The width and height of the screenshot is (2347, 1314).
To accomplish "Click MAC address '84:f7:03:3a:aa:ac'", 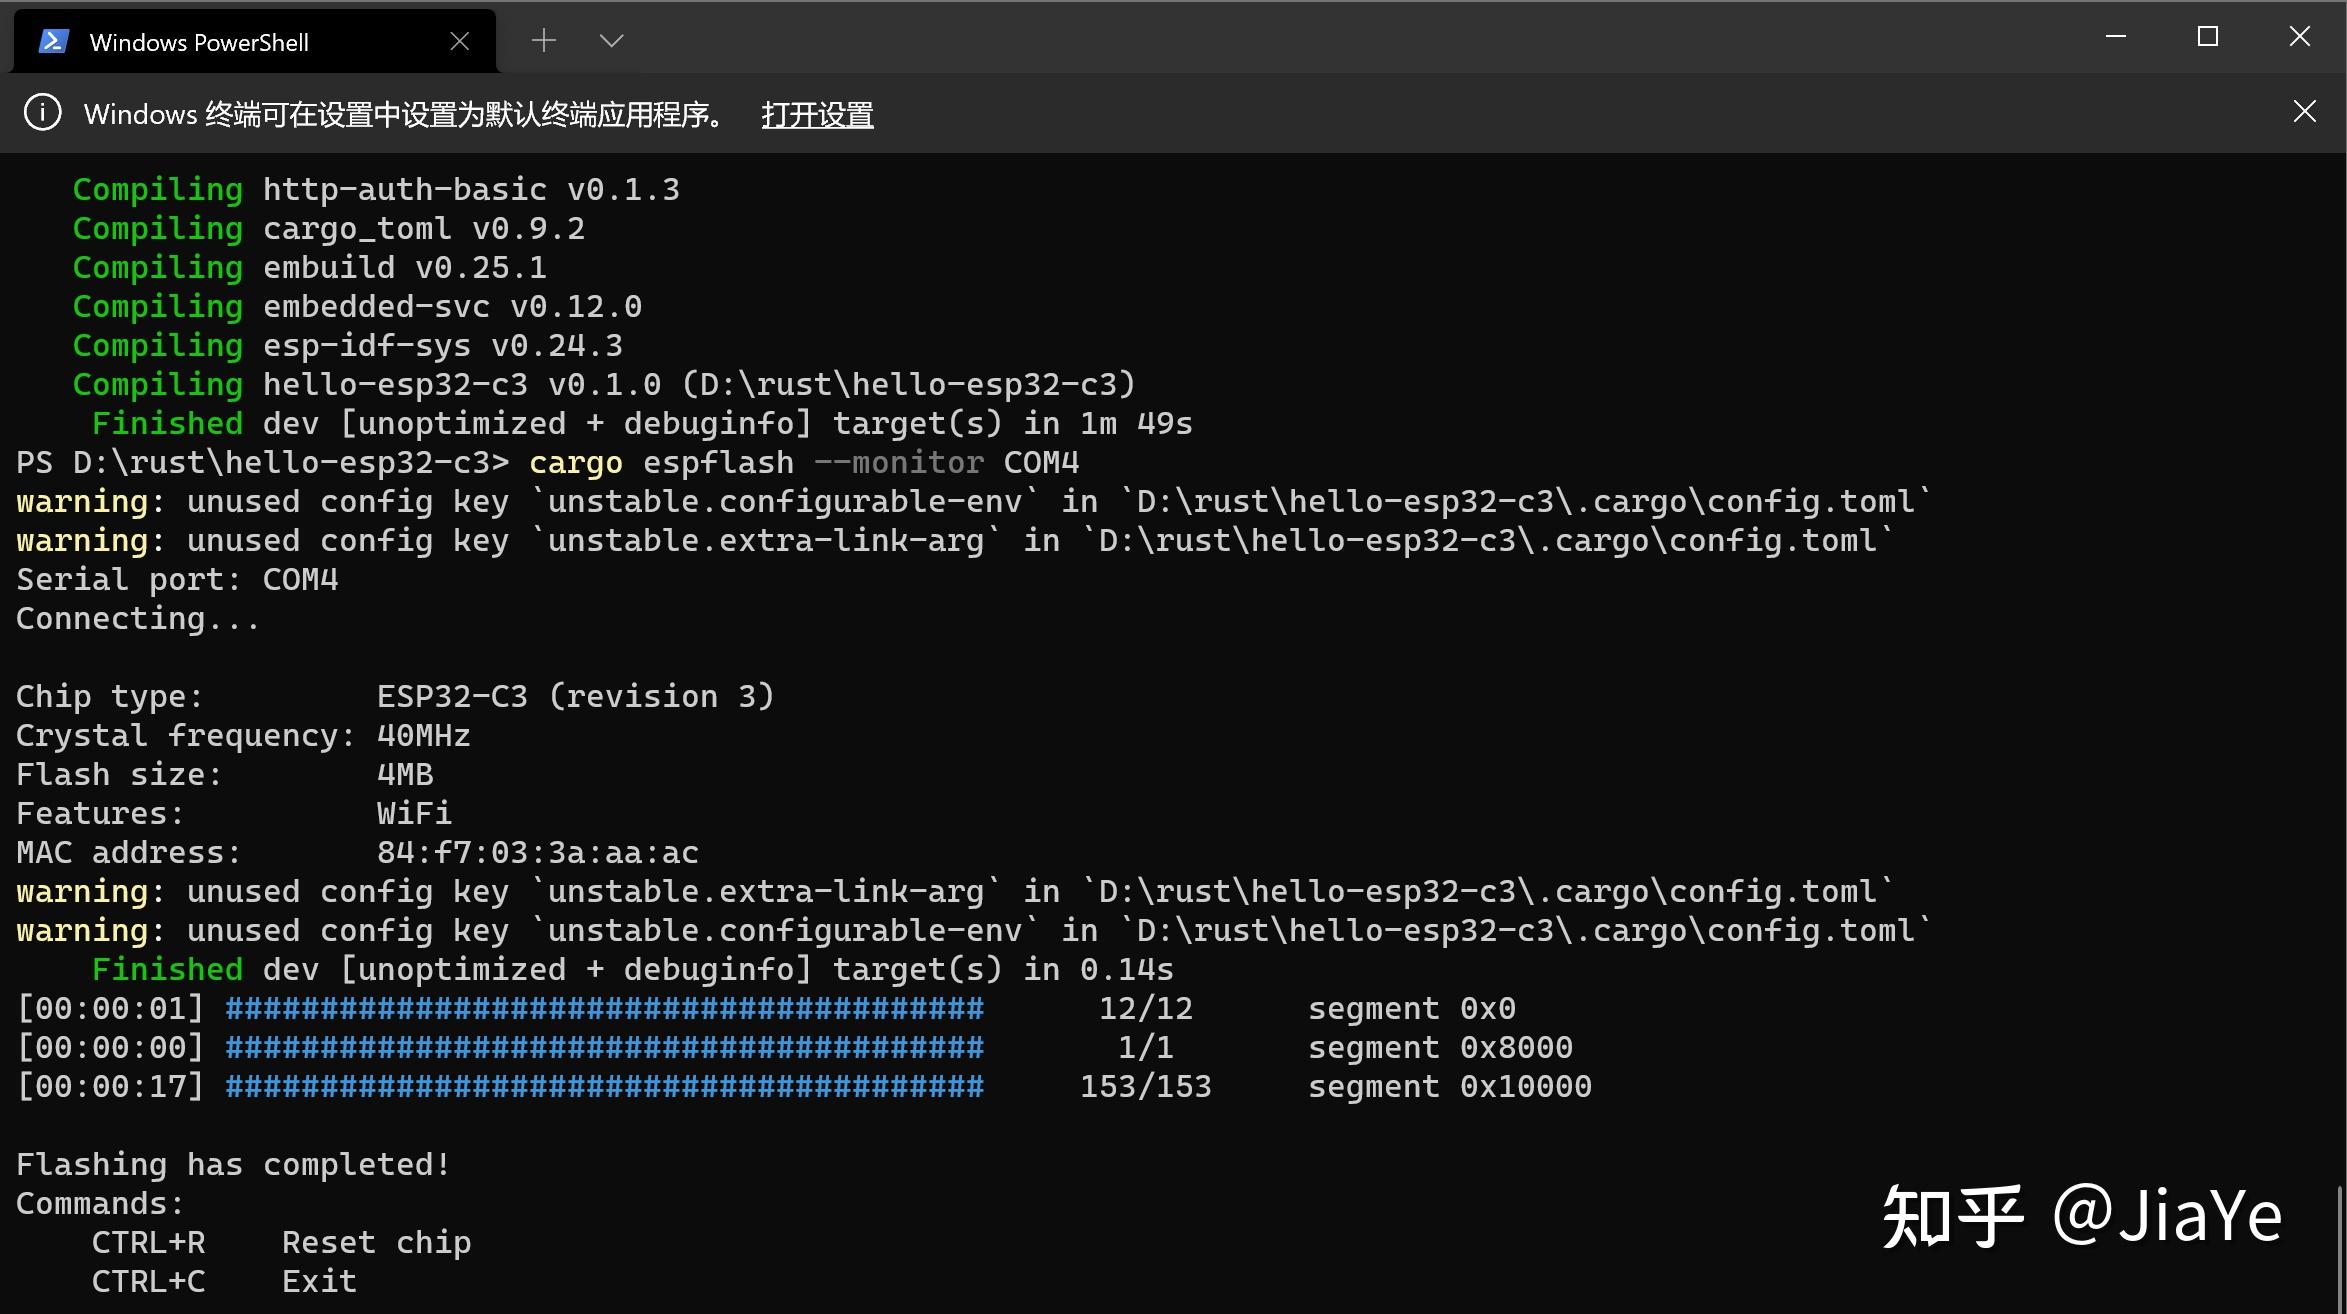I will [538, 852].
